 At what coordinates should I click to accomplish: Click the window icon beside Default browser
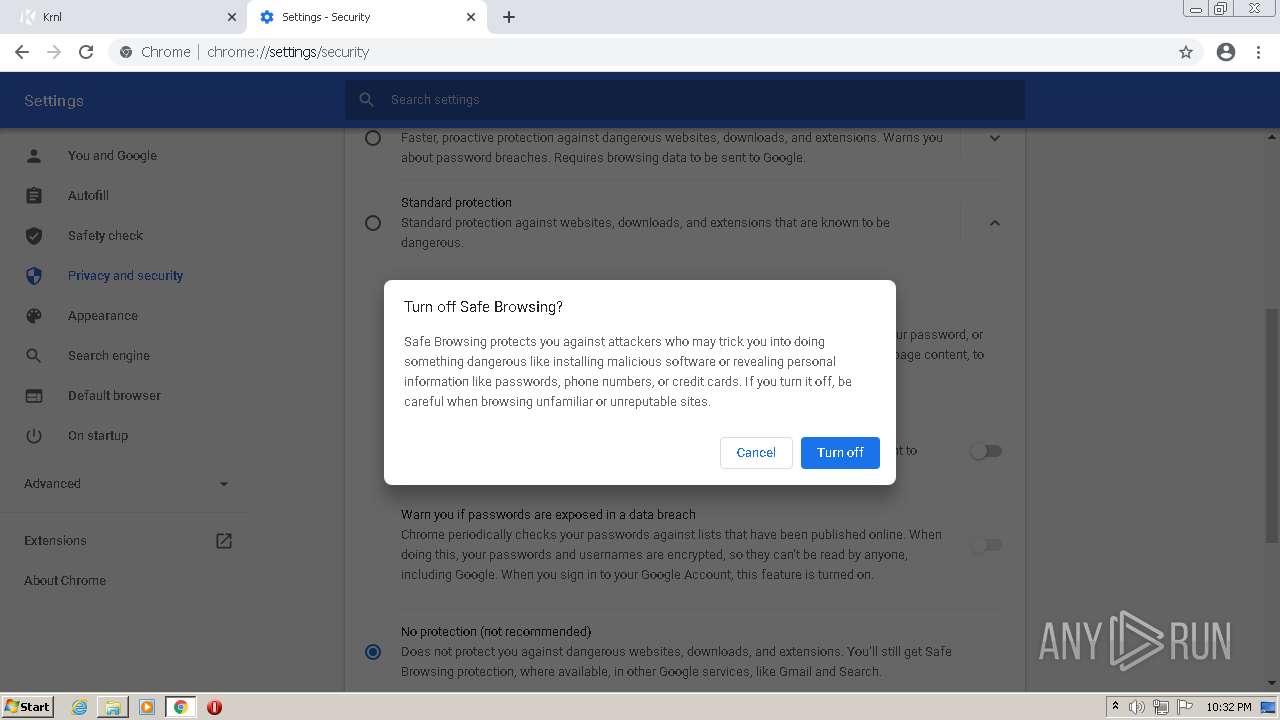[x=34, y=395]
